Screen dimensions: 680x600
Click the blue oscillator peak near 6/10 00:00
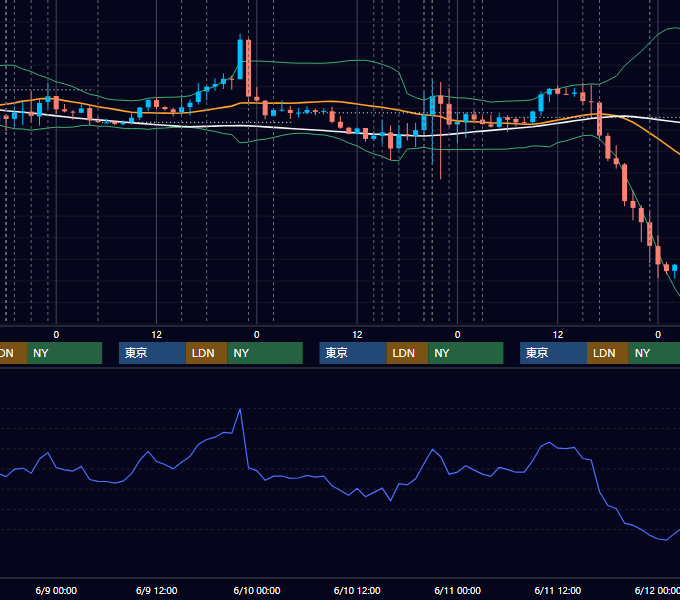coord(240,409)
